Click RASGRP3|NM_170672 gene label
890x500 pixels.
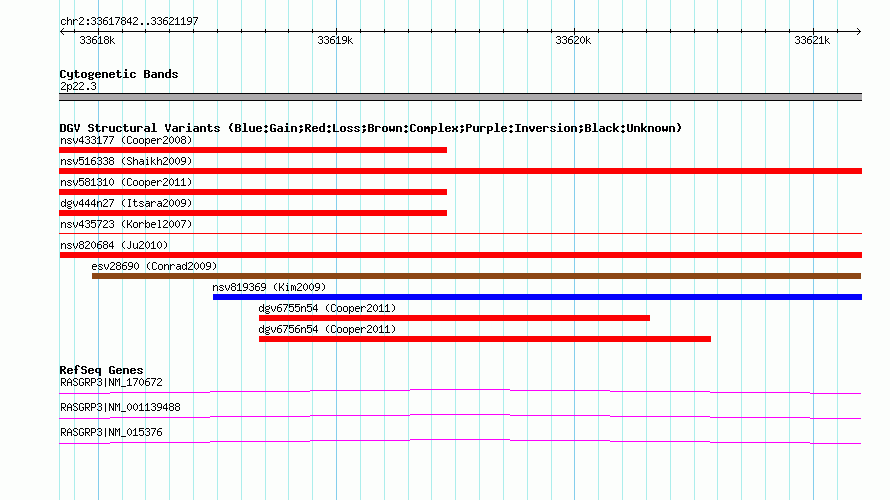pyautogui.click(x=111, y=383)
